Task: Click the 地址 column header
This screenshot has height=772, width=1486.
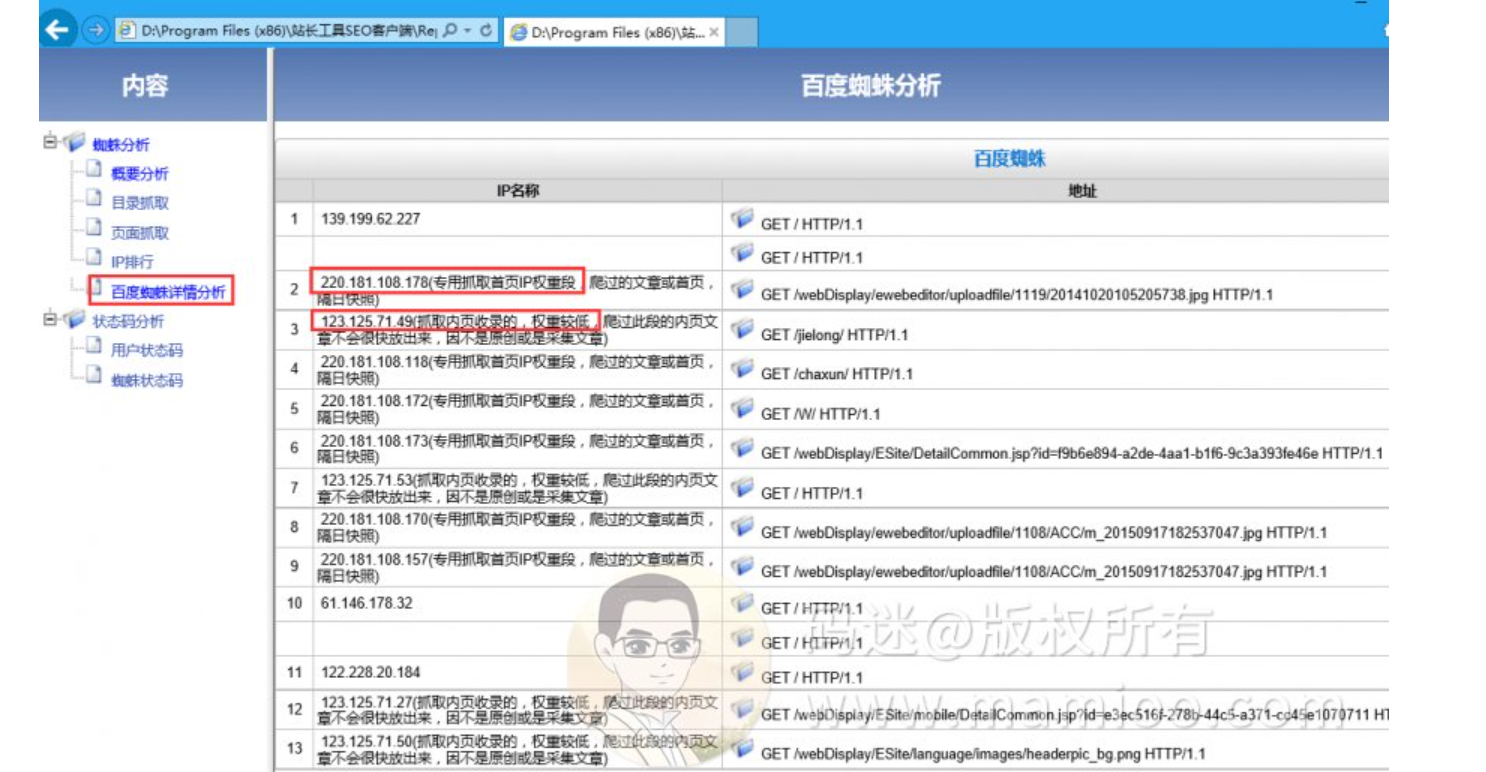Action: click(x=1083, y=190)
